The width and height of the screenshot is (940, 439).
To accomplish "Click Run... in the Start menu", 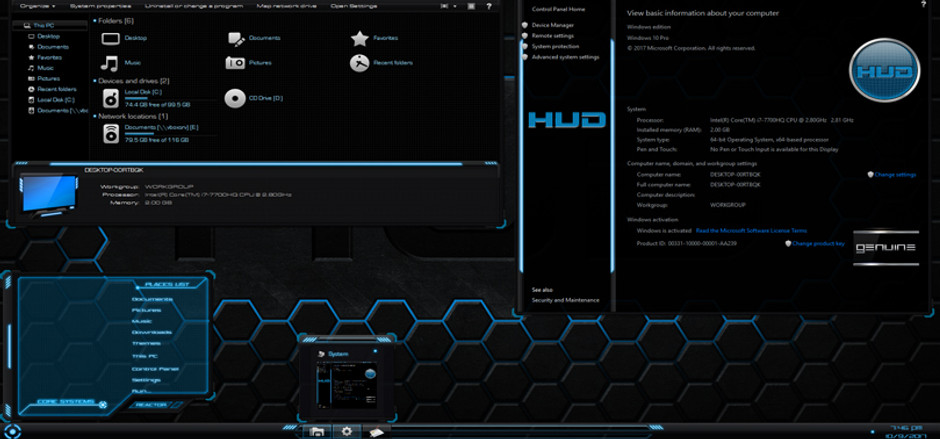I will click(x=141, y=391).
